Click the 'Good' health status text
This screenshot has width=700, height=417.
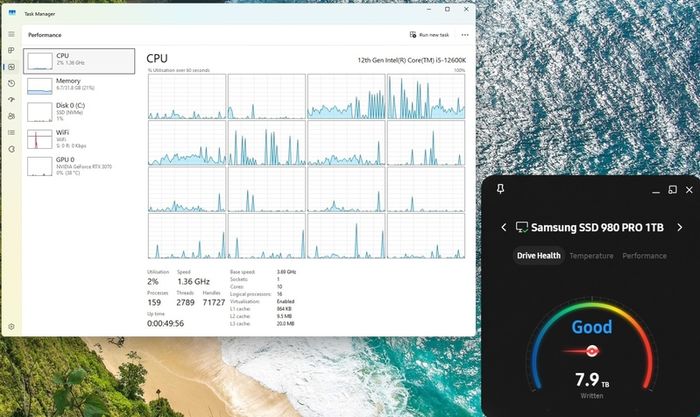(592, 327)
